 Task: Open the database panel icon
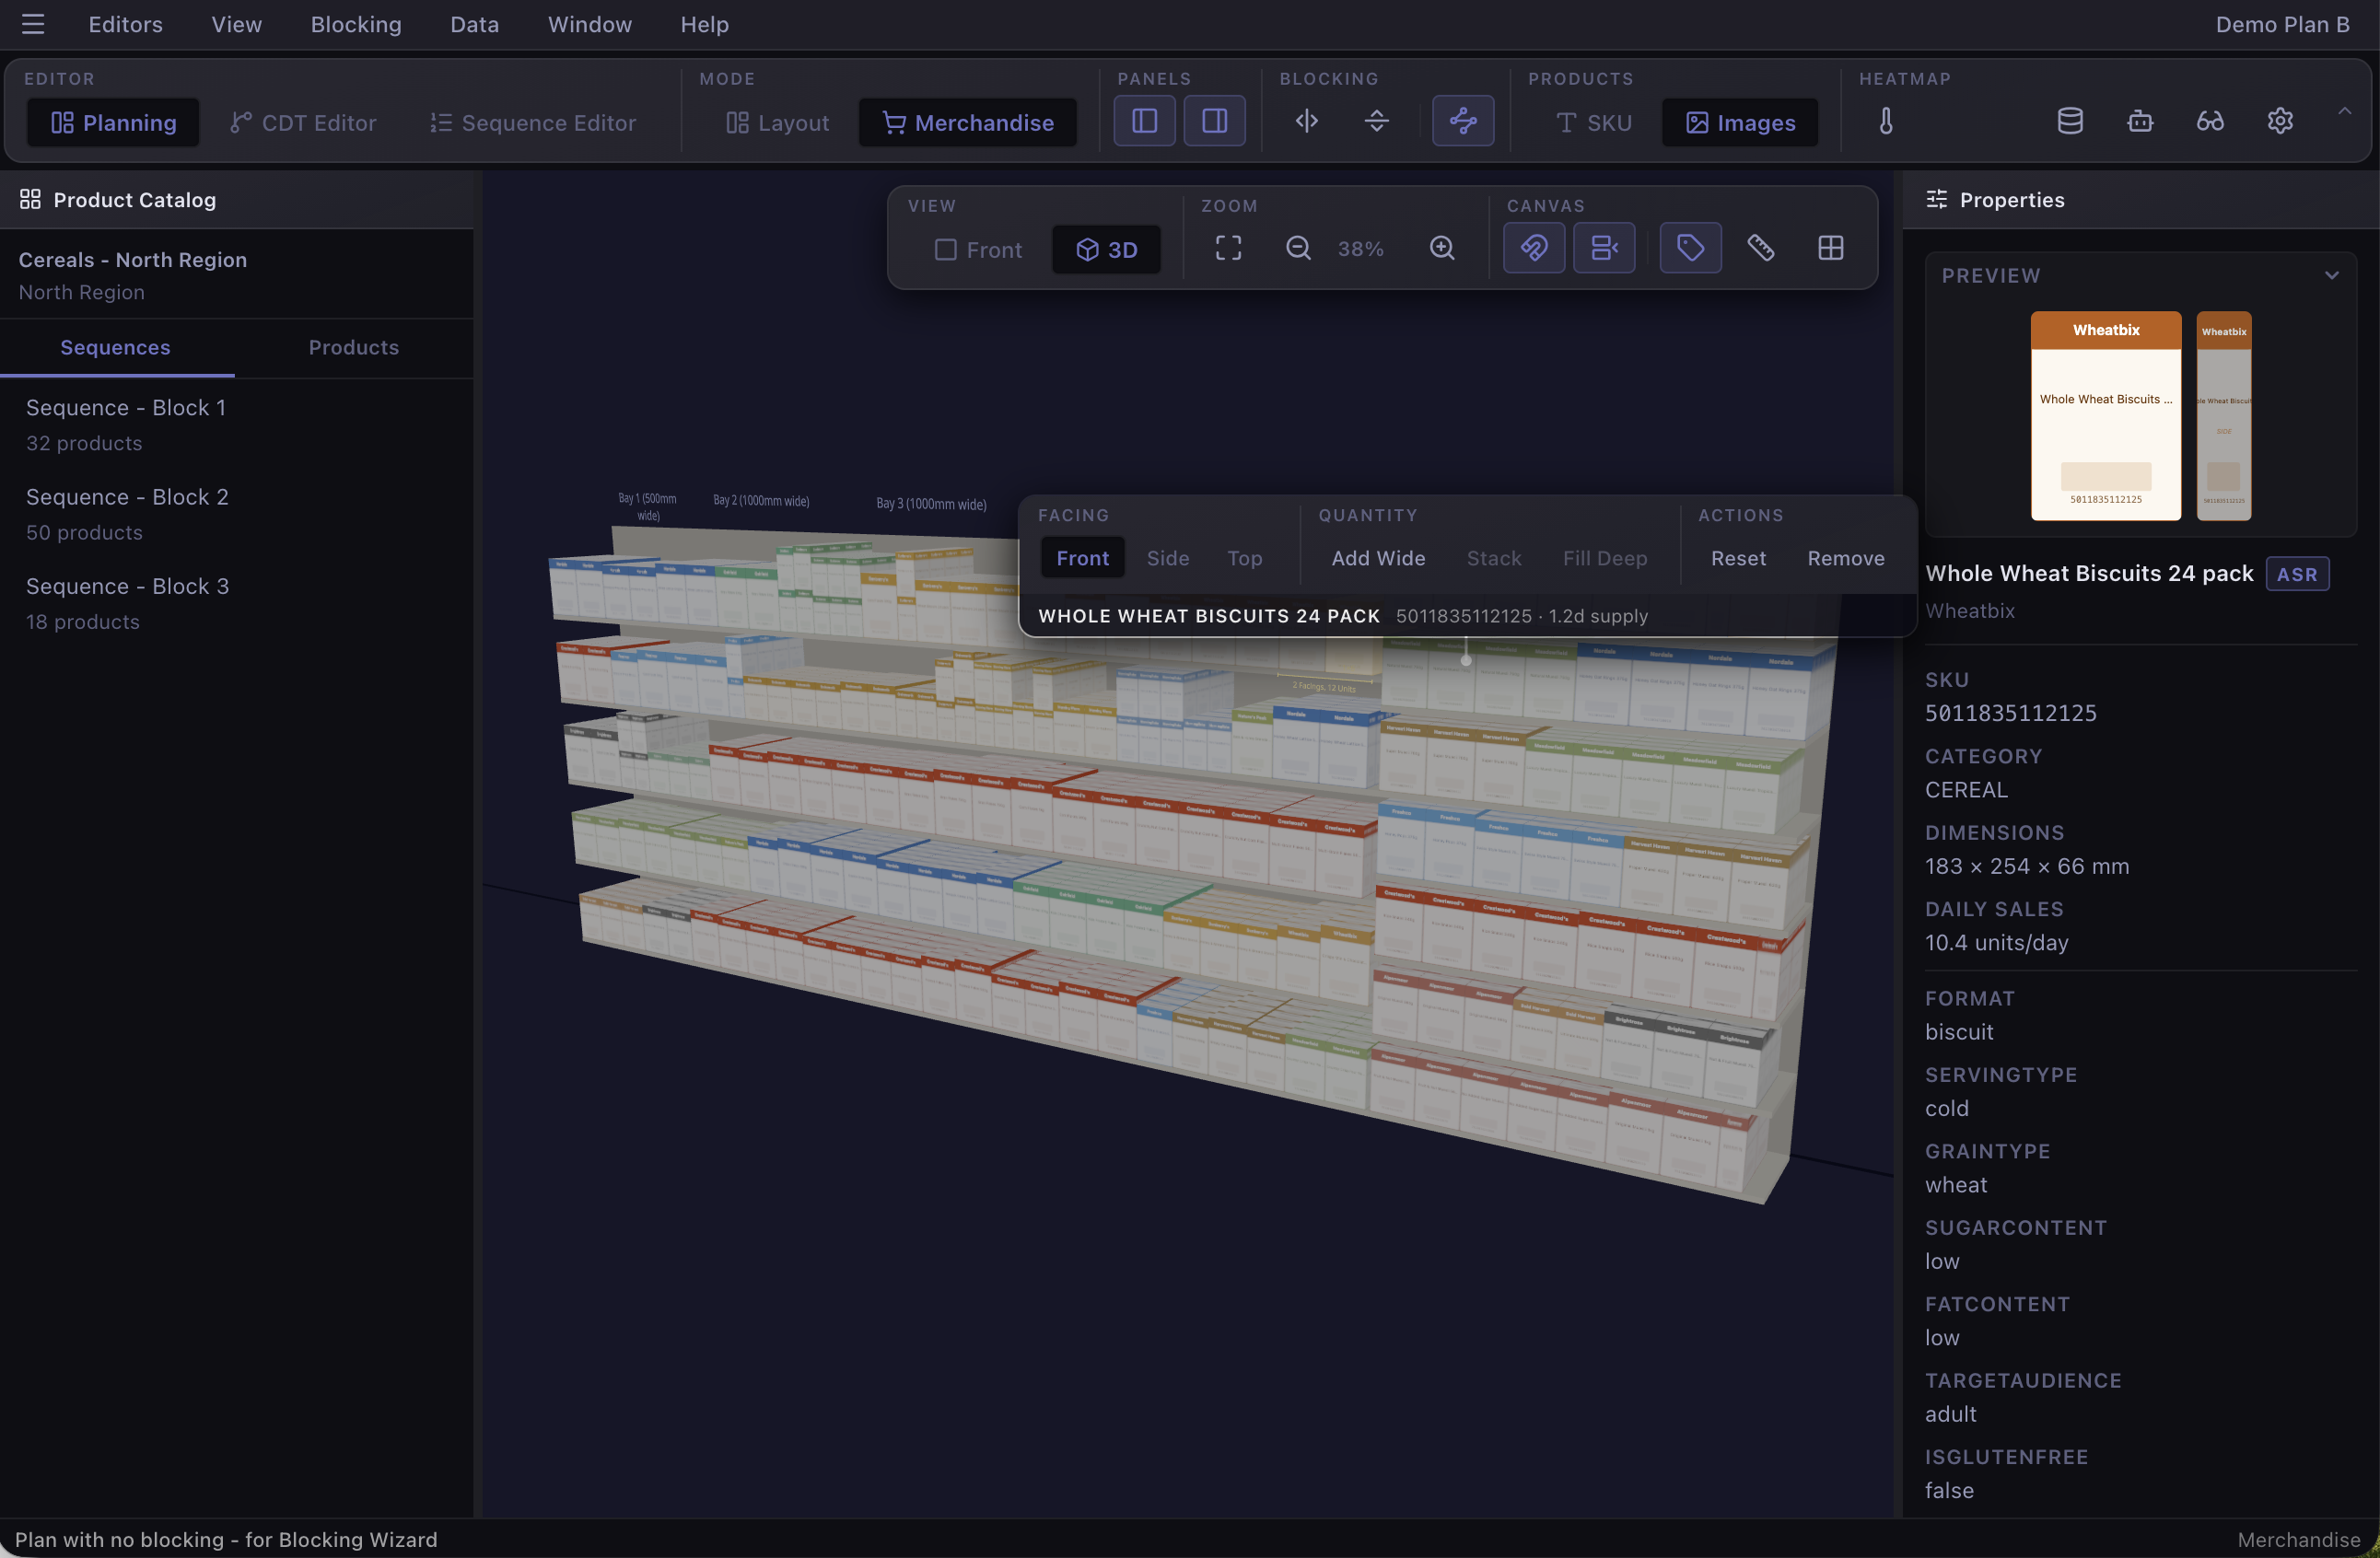point(2070,120)
